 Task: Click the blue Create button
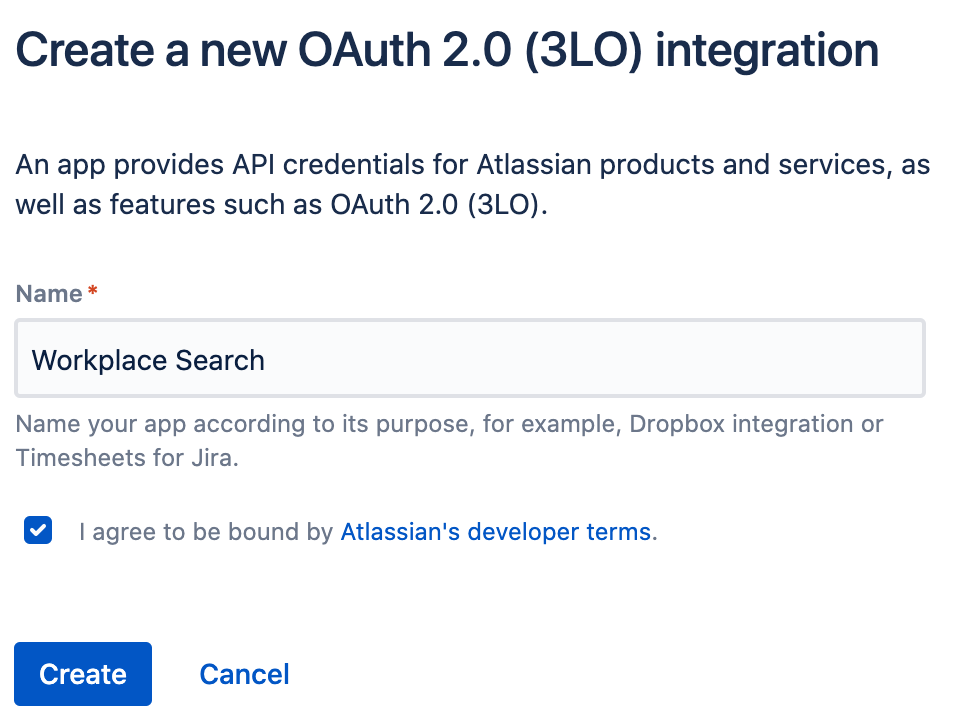click(x=83, y=674)
